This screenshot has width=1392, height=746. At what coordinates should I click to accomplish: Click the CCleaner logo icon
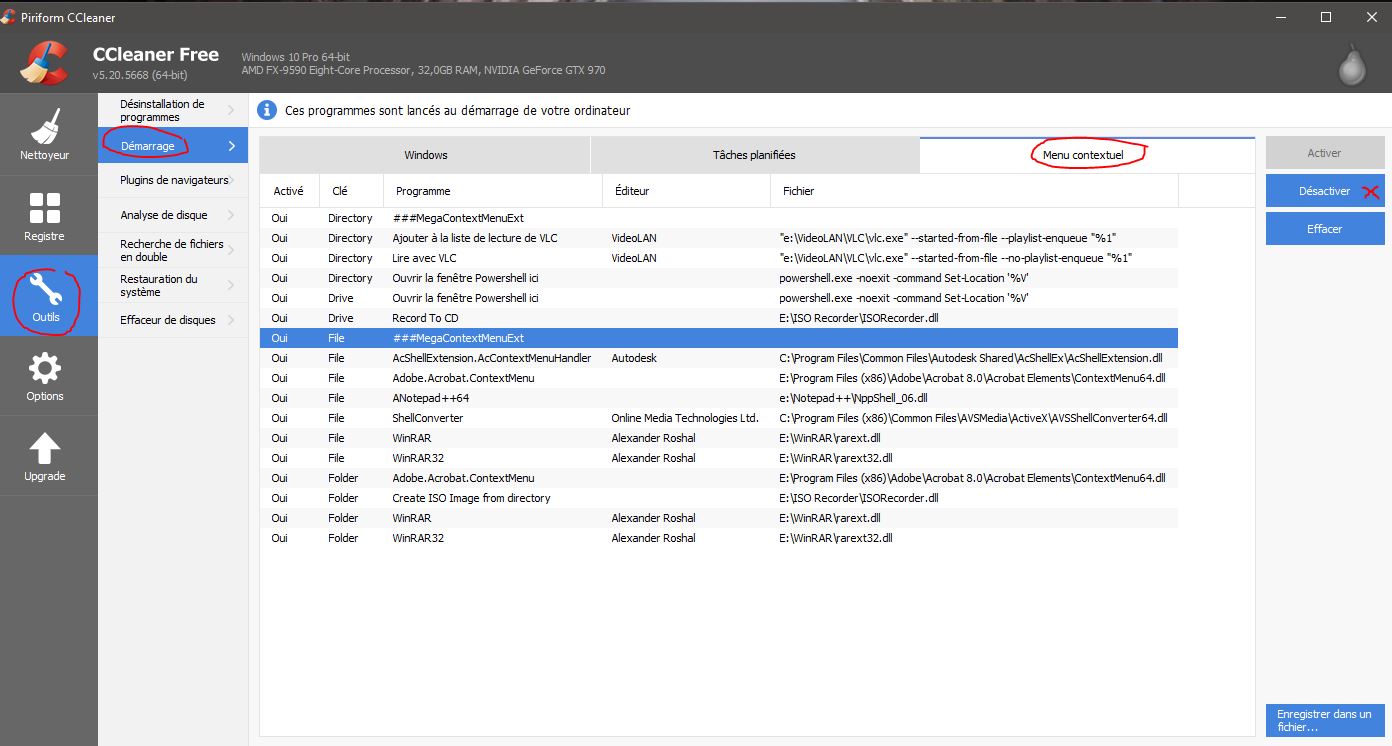click(44, 62)
